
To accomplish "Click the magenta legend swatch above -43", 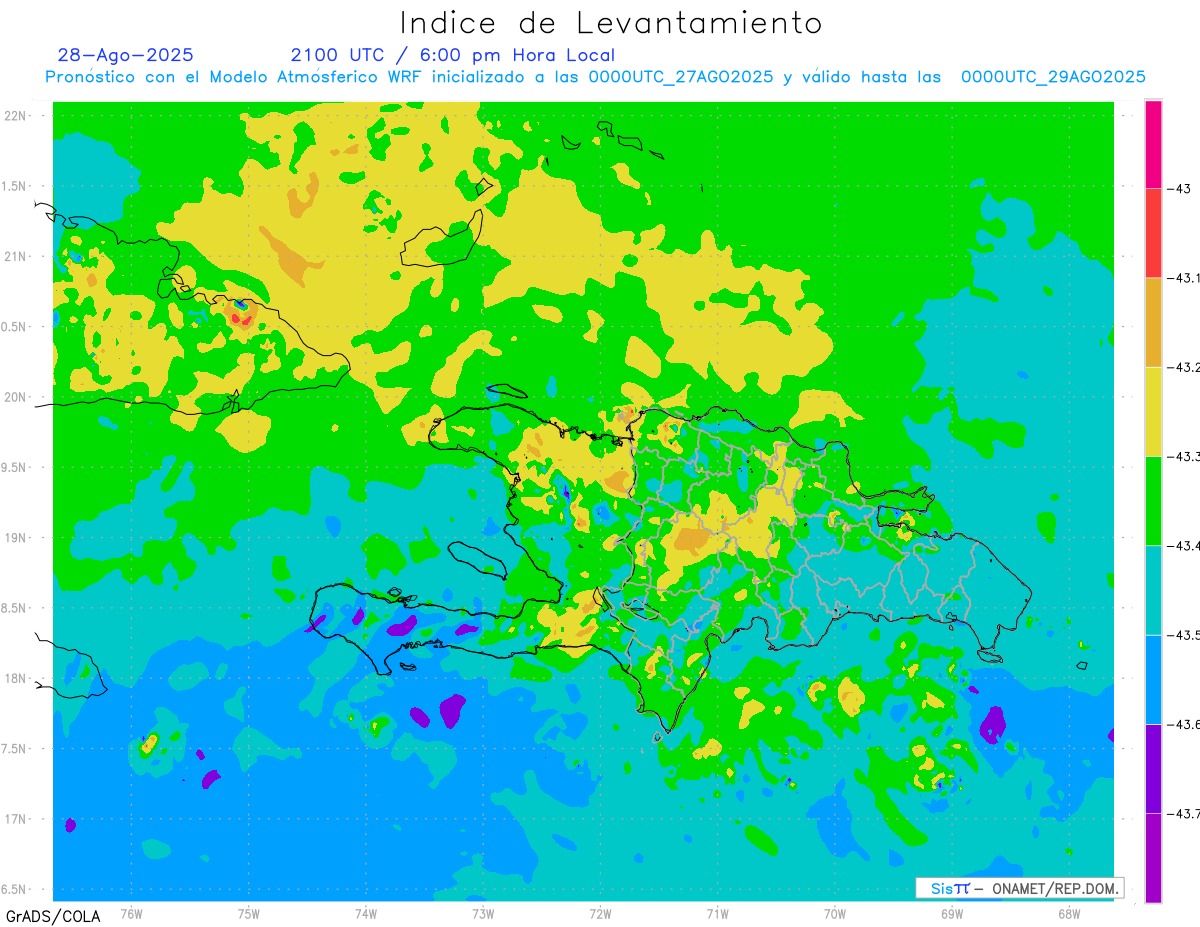I will 1153,144.
